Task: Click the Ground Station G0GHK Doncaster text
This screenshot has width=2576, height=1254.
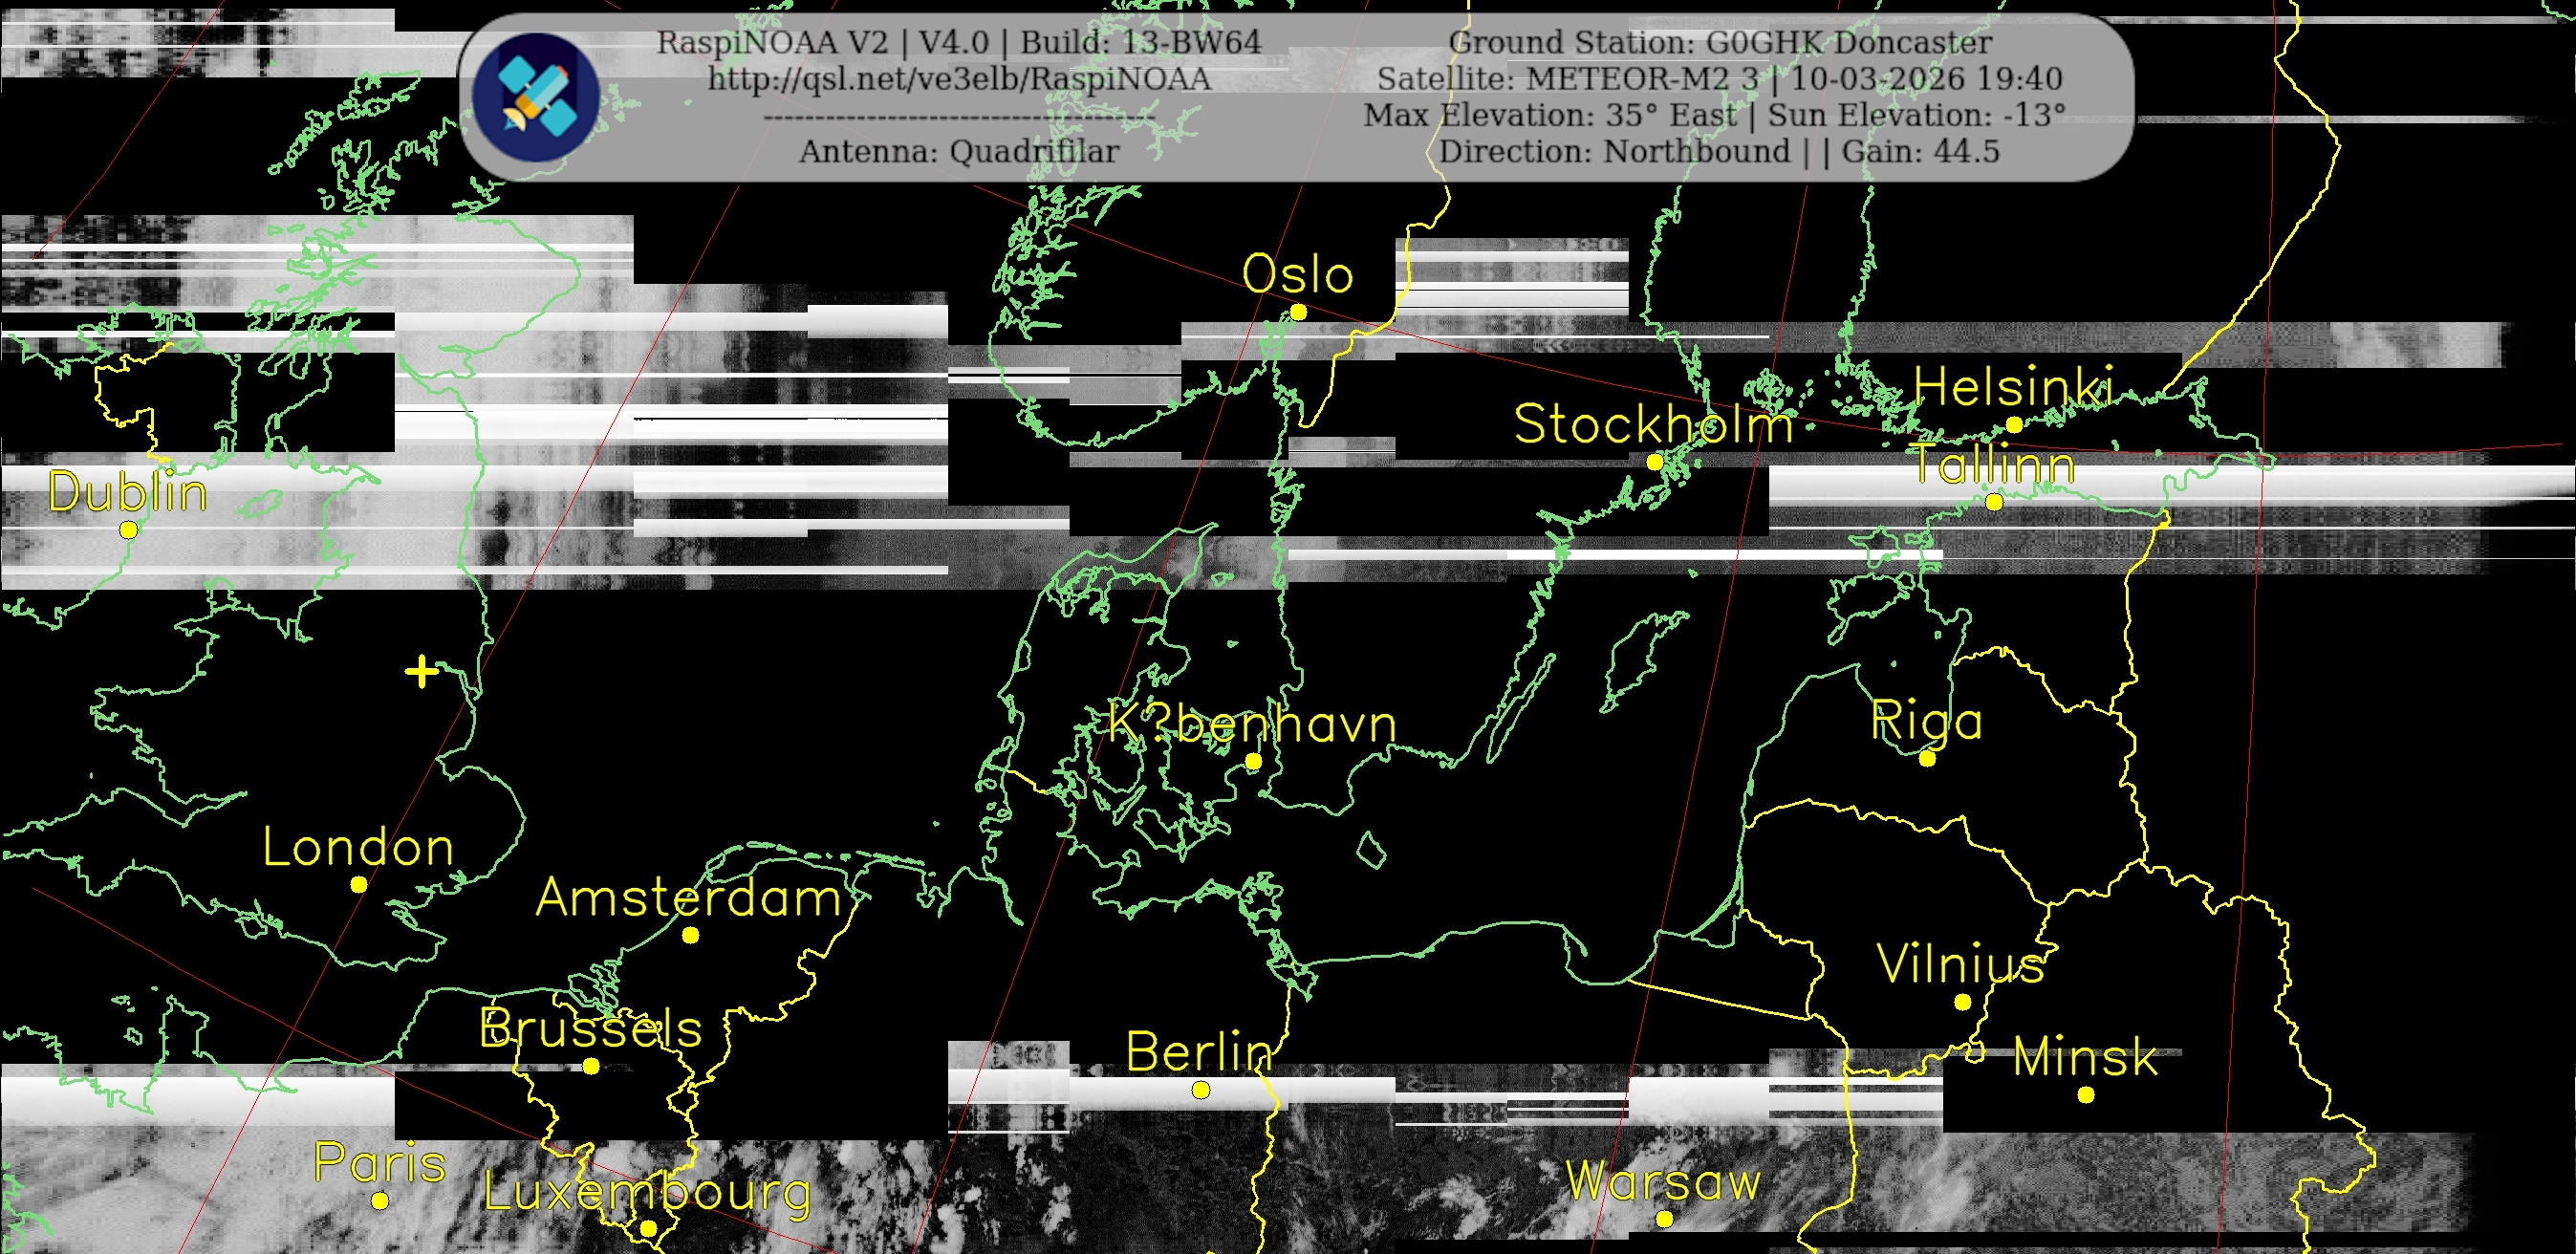Action: click(1720, 43)
